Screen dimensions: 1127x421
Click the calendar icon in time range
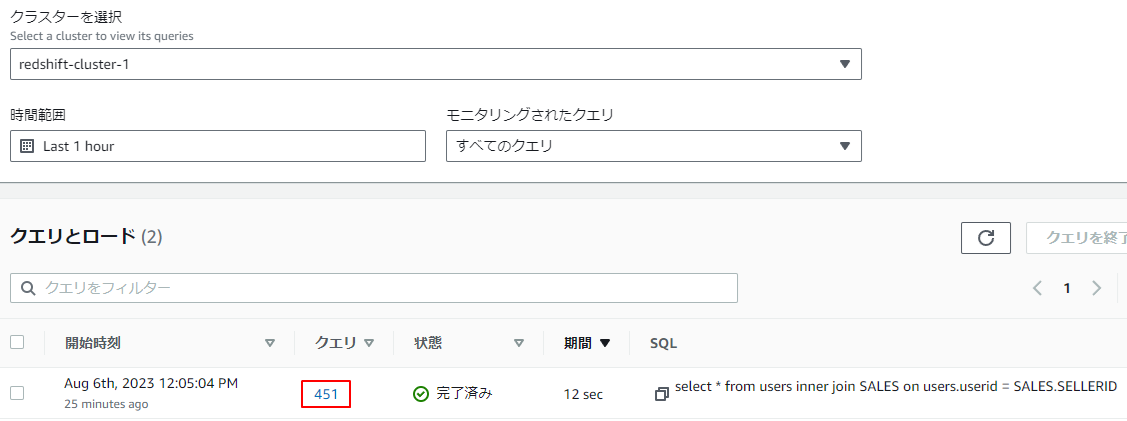27,146
